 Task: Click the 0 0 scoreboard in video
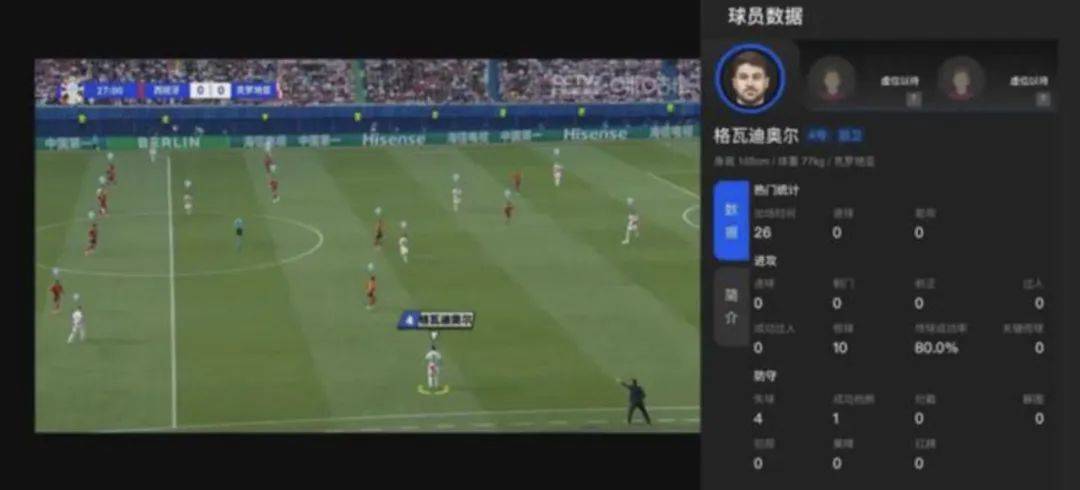click(210, 90)
